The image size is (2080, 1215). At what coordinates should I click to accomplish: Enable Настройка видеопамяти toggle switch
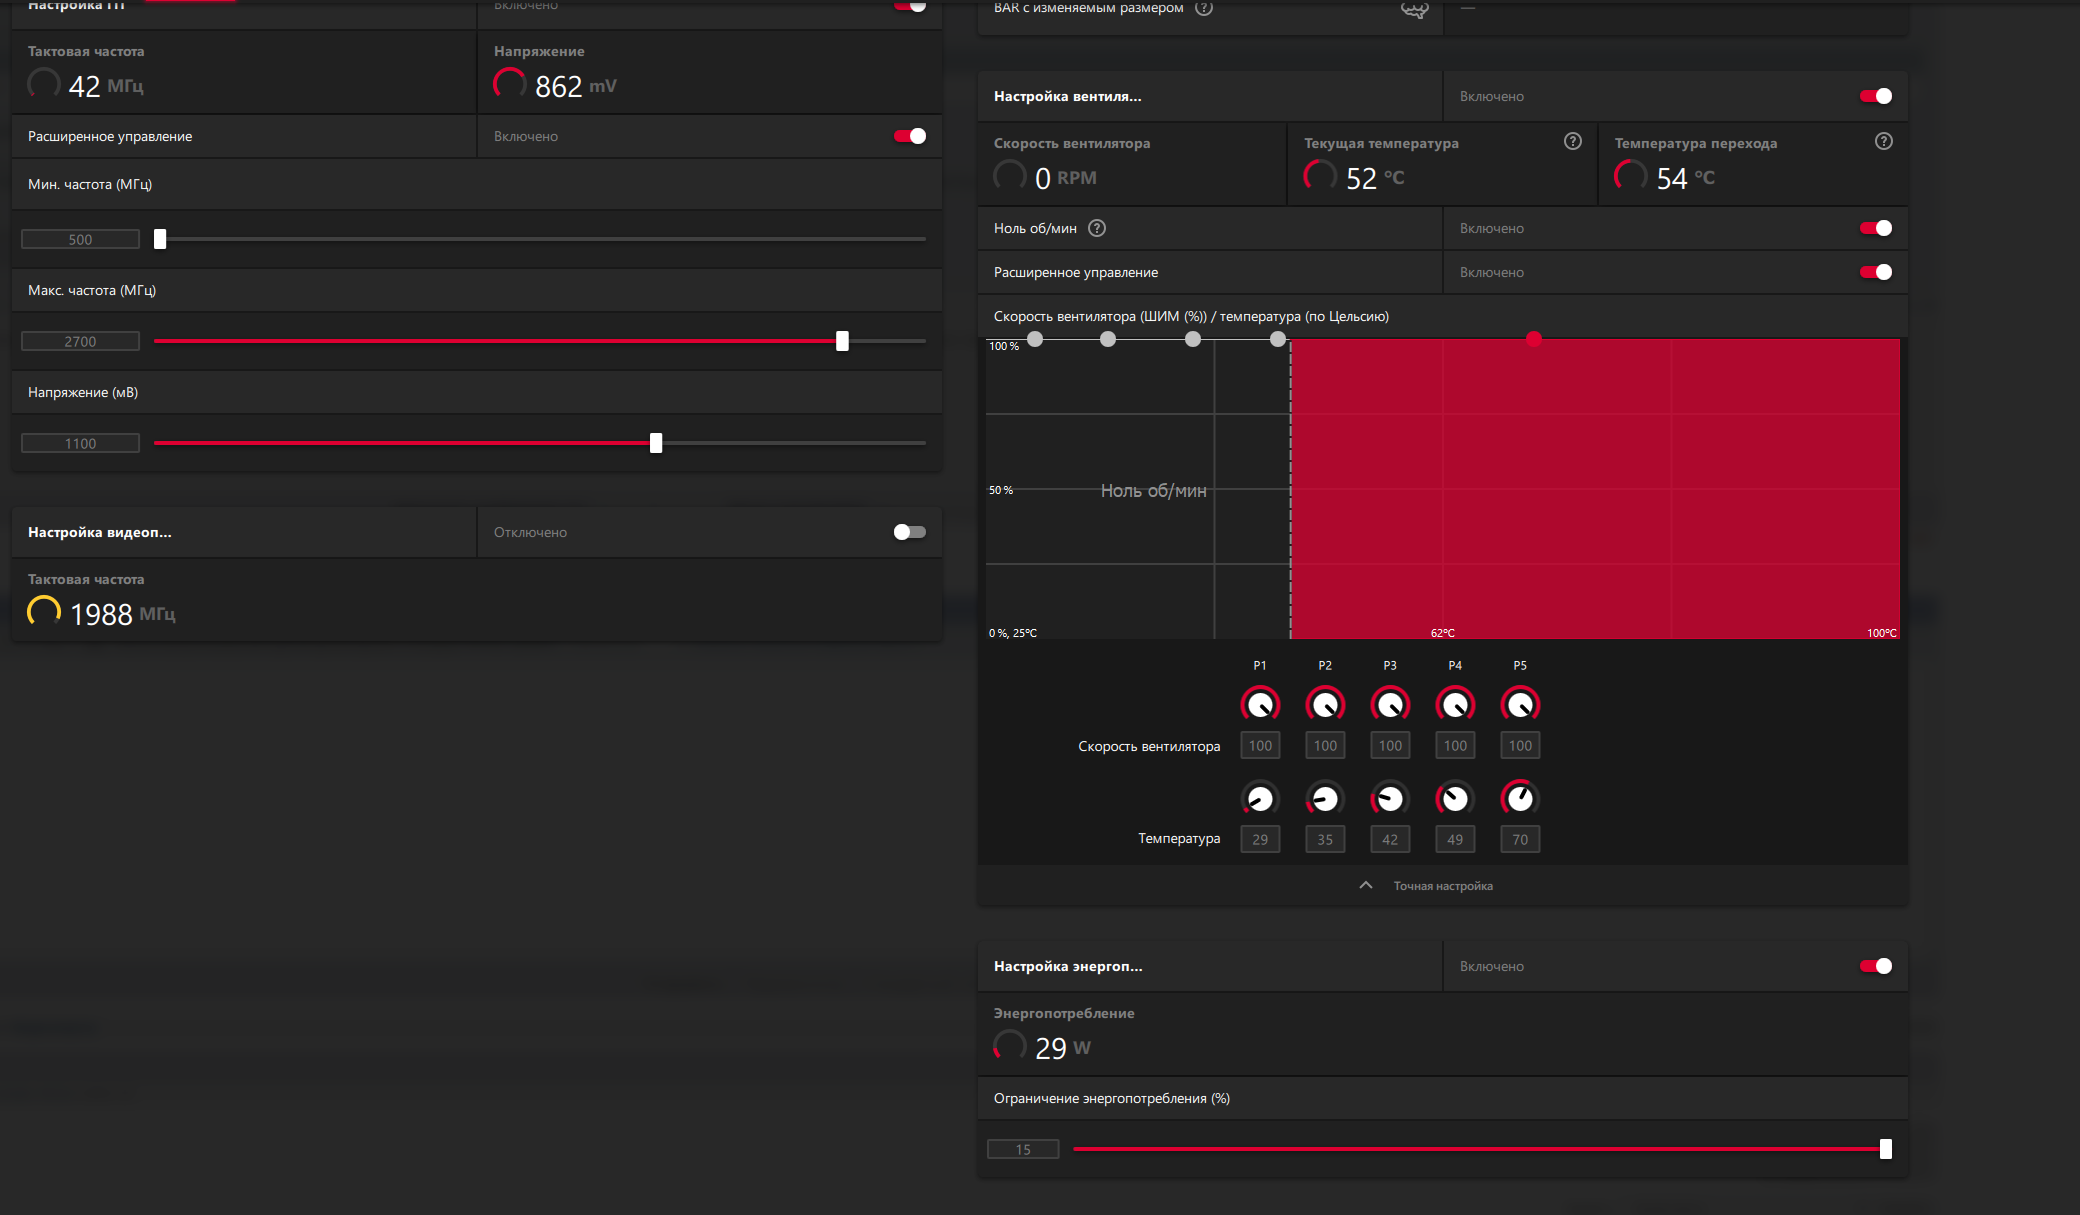click(x=909, y=532)
